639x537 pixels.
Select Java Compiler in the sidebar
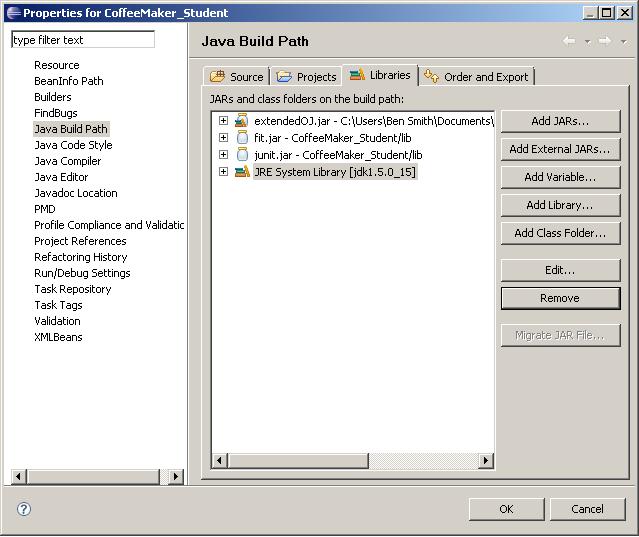coord(67,161)
